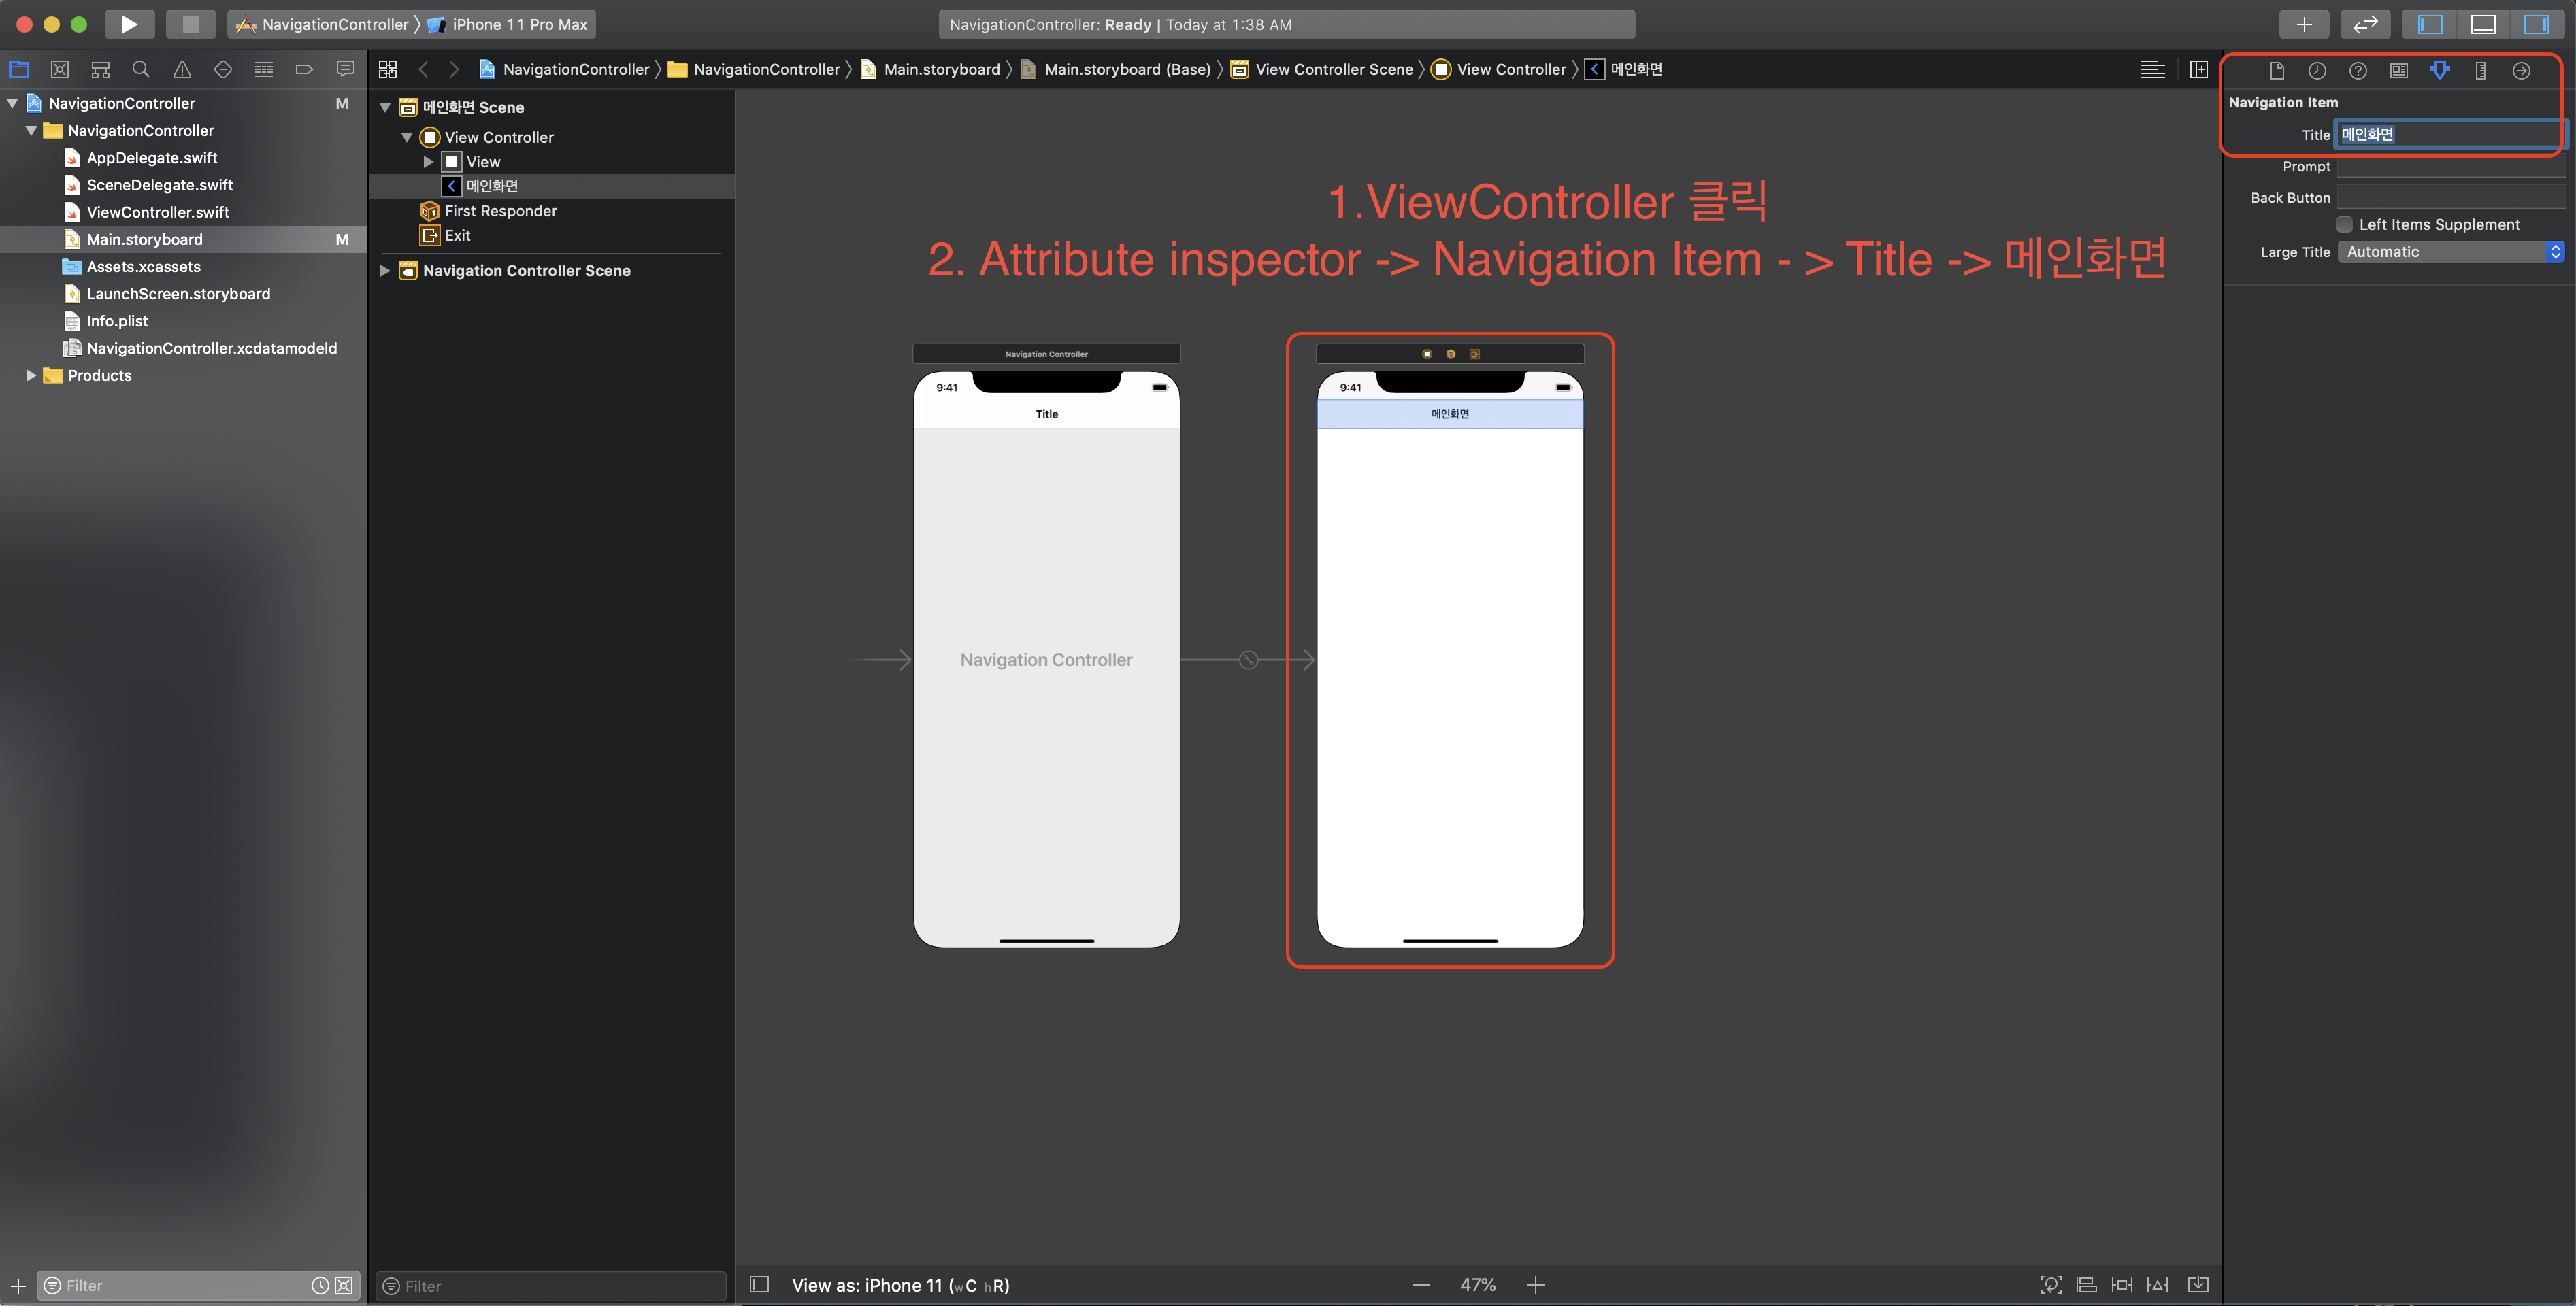Open the Issue navigator warning icon
Viewport: 2576px width, 1306px height.
click(x=182, y=69)
